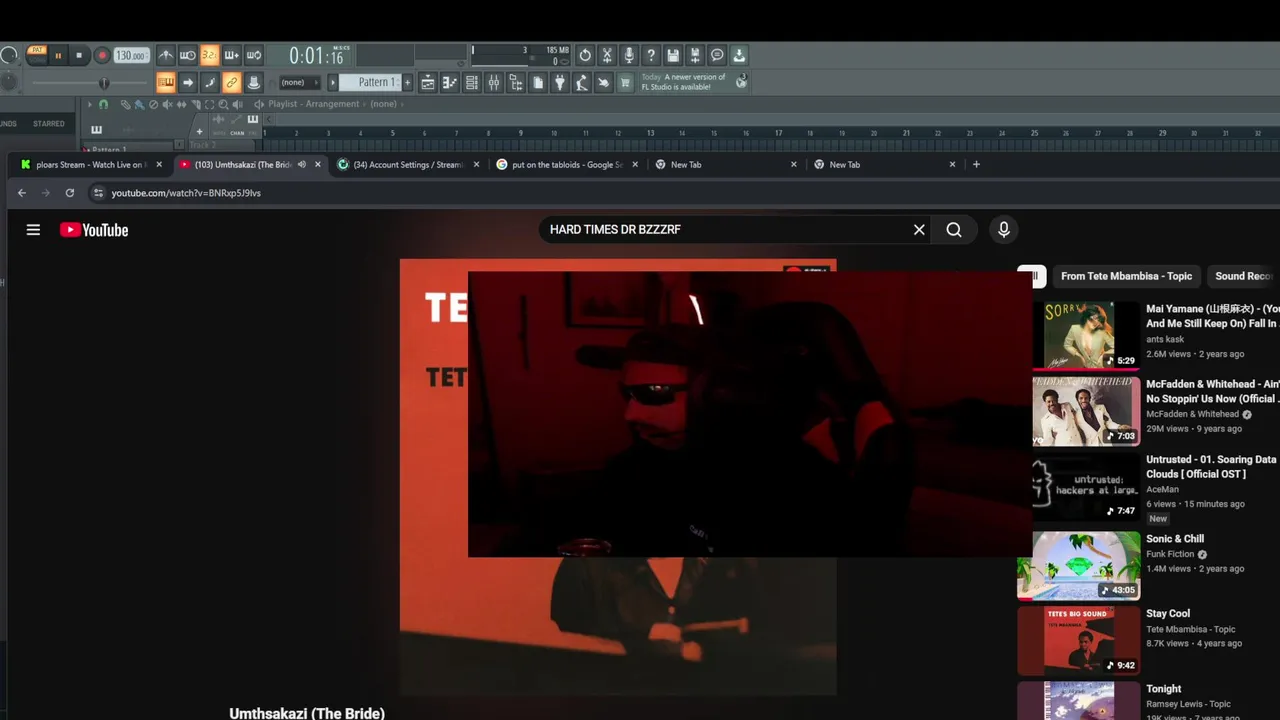Screen dimensions: 1280x720
Task: Select the playlist mute tool
Action: pos(168,104)
